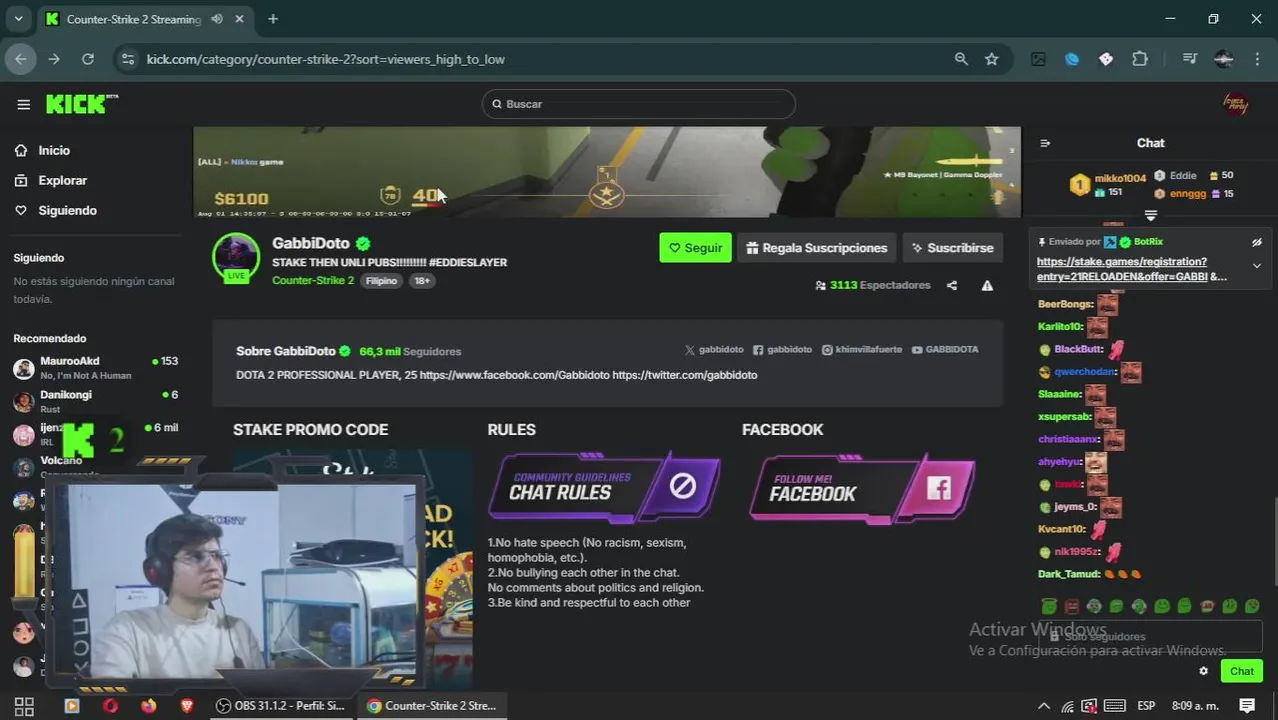Viewport: 1278px width, 720px height.
Task: Click first green emote in emote bar
Action: point(1049,606)
